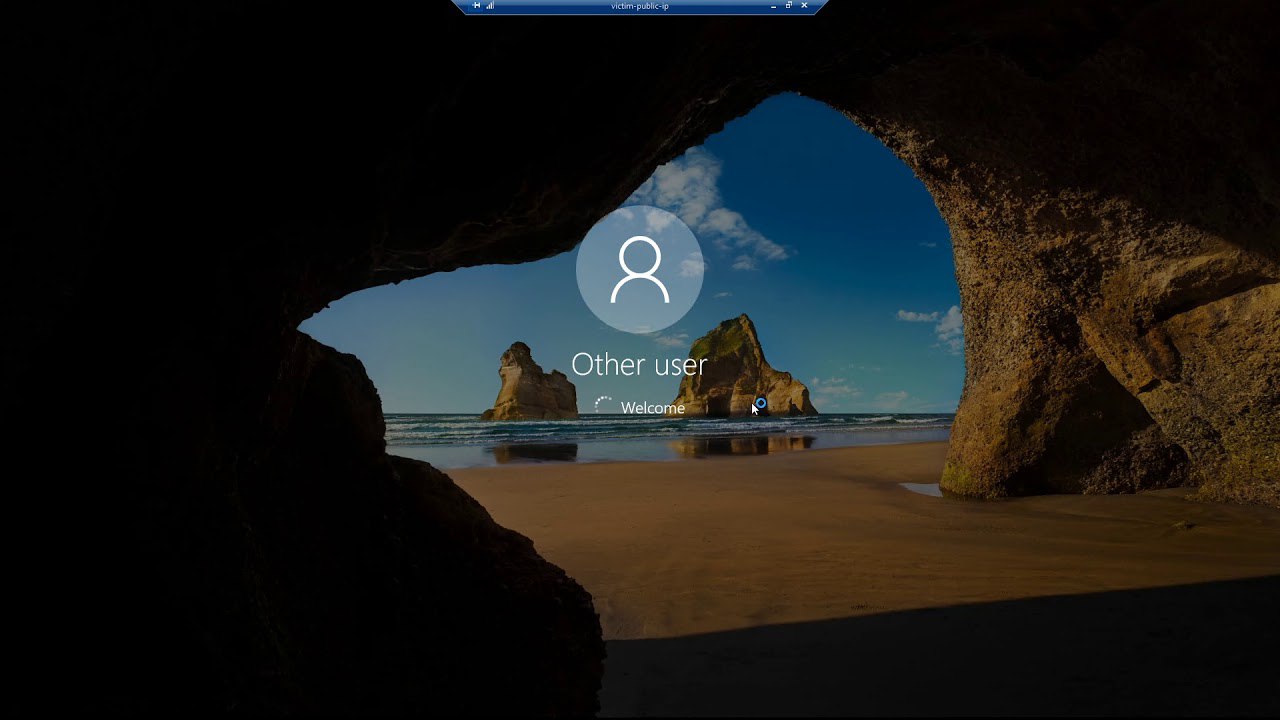
Task: Click the Other user avatar picture
Action: (x=640, y=269)
